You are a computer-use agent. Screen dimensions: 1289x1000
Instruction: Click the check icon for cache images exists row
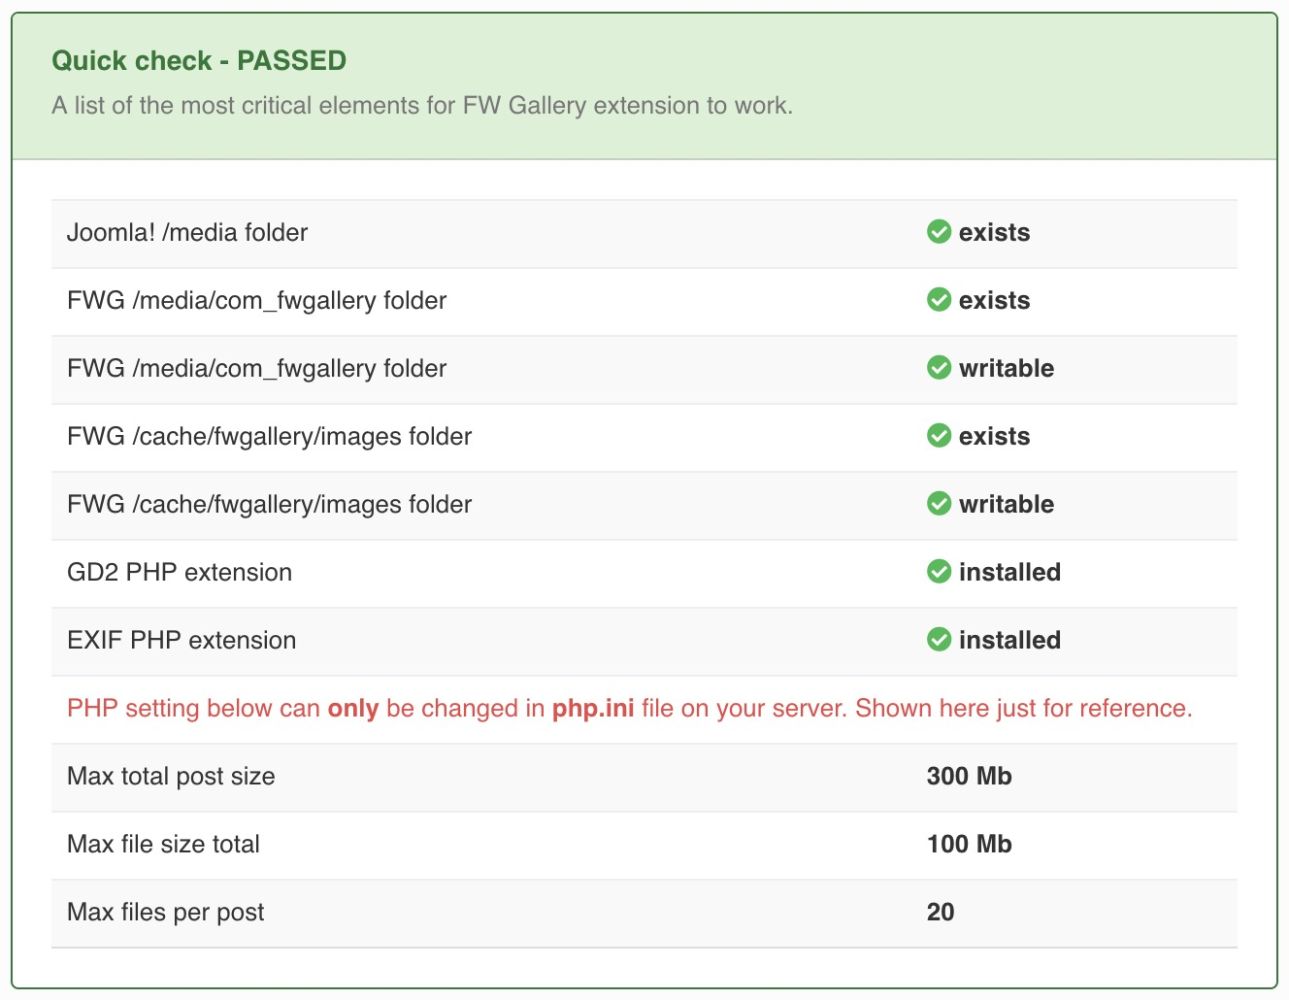coord(938,436)
